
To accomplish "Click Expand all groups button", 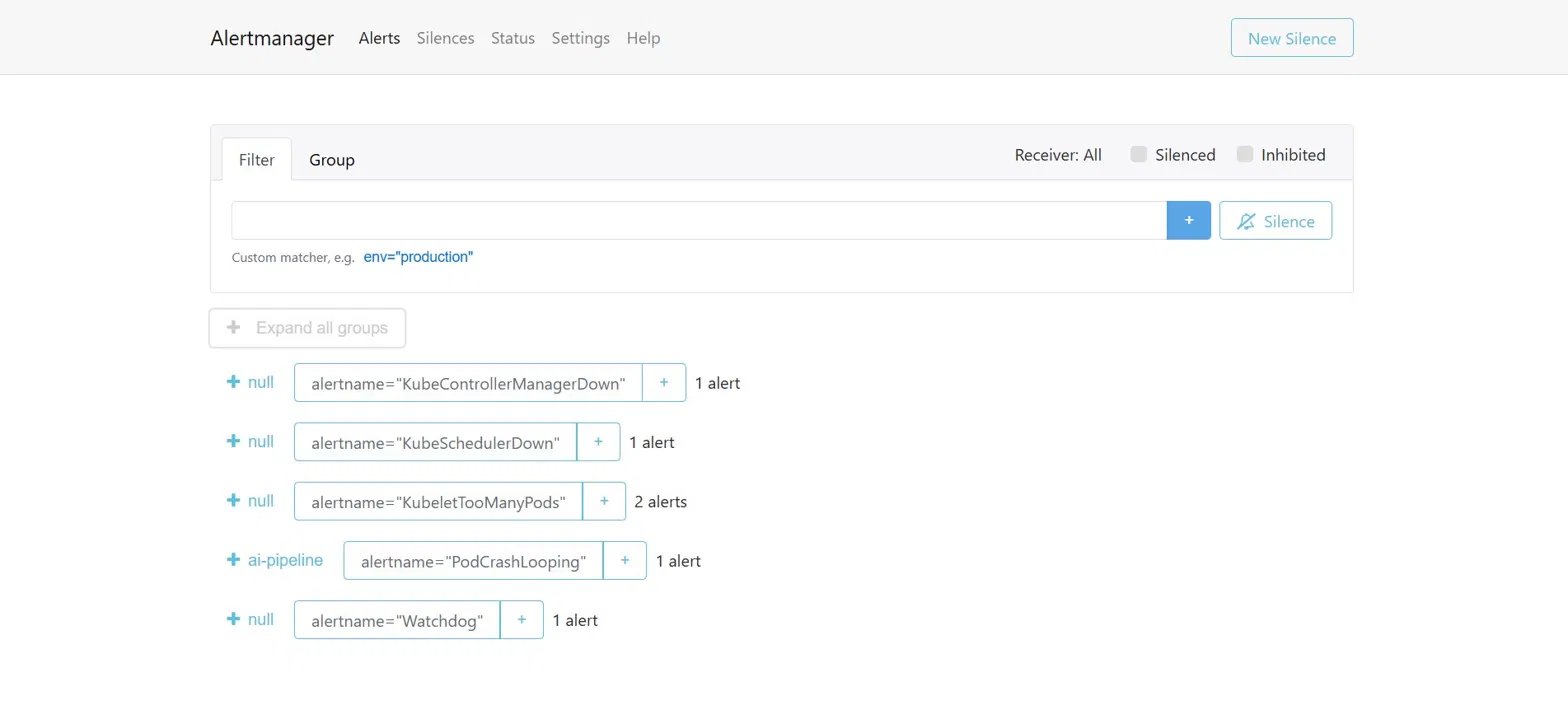I will coord(307,328).
